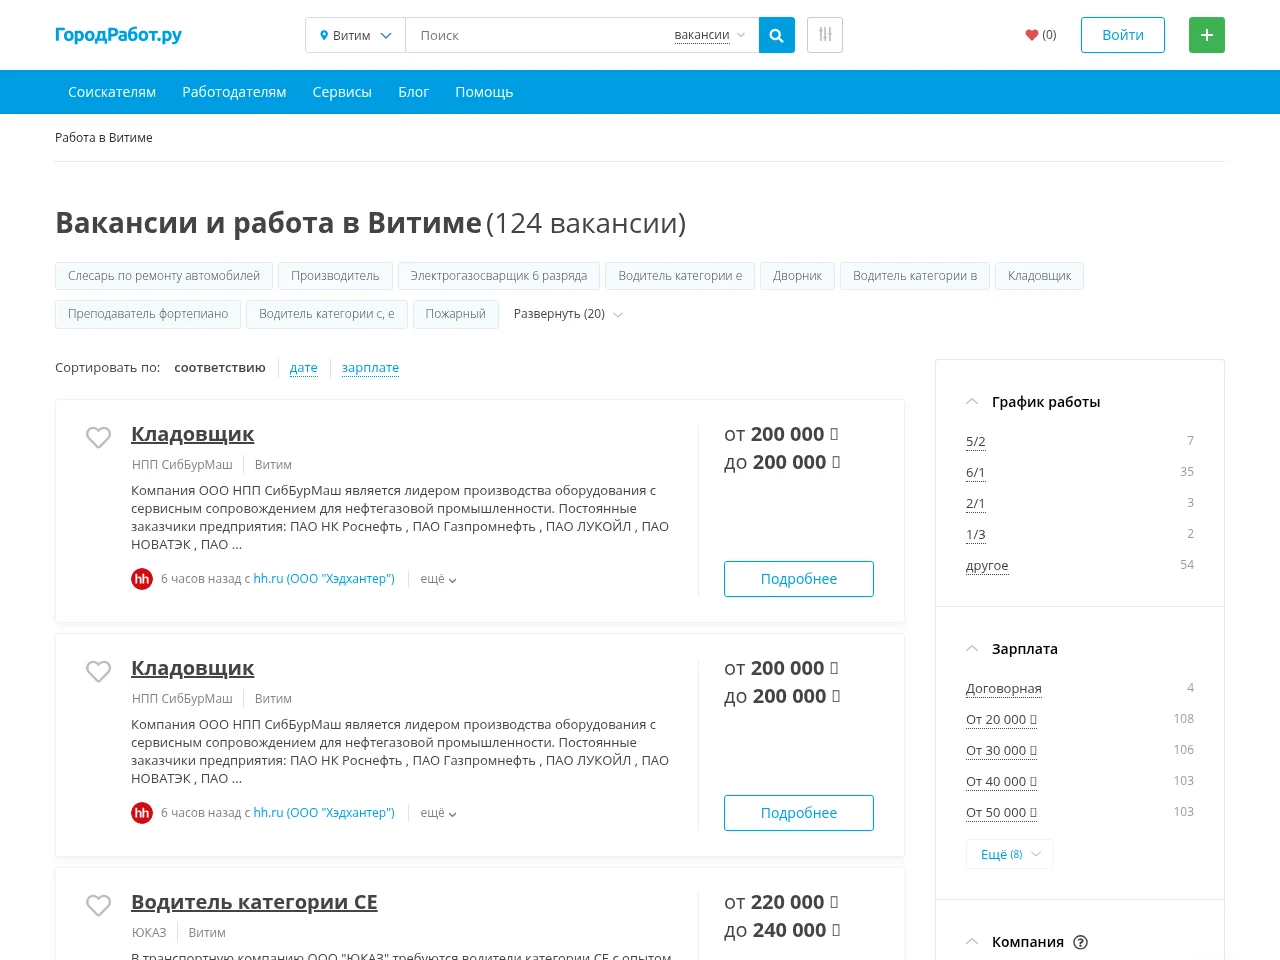Viewport: 1280px width, 960px height.
Task: Open the Блог menu item
Action: tap(413, 92)
